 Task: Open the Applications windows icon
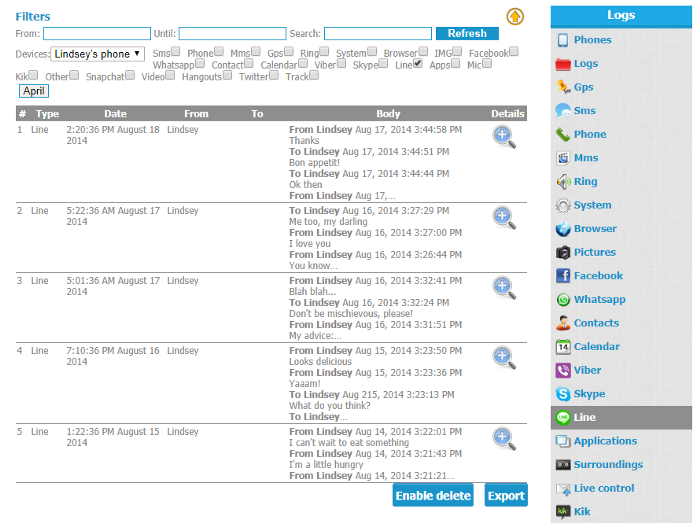pos(563,441)
